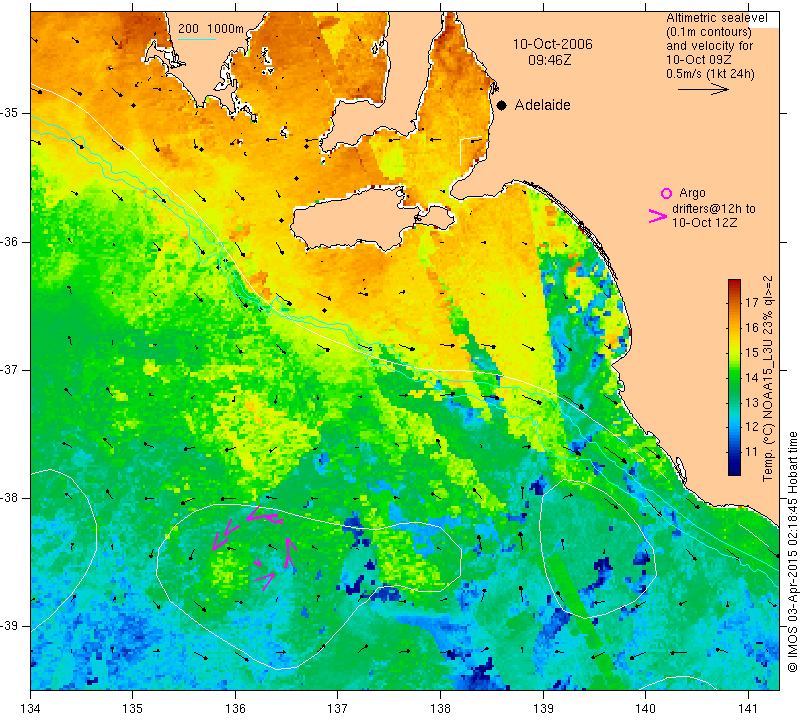The height and width of the screenshot is (720, 800).
Task: Click the longitude 141 axis label
Action: (x=748, y=709)
